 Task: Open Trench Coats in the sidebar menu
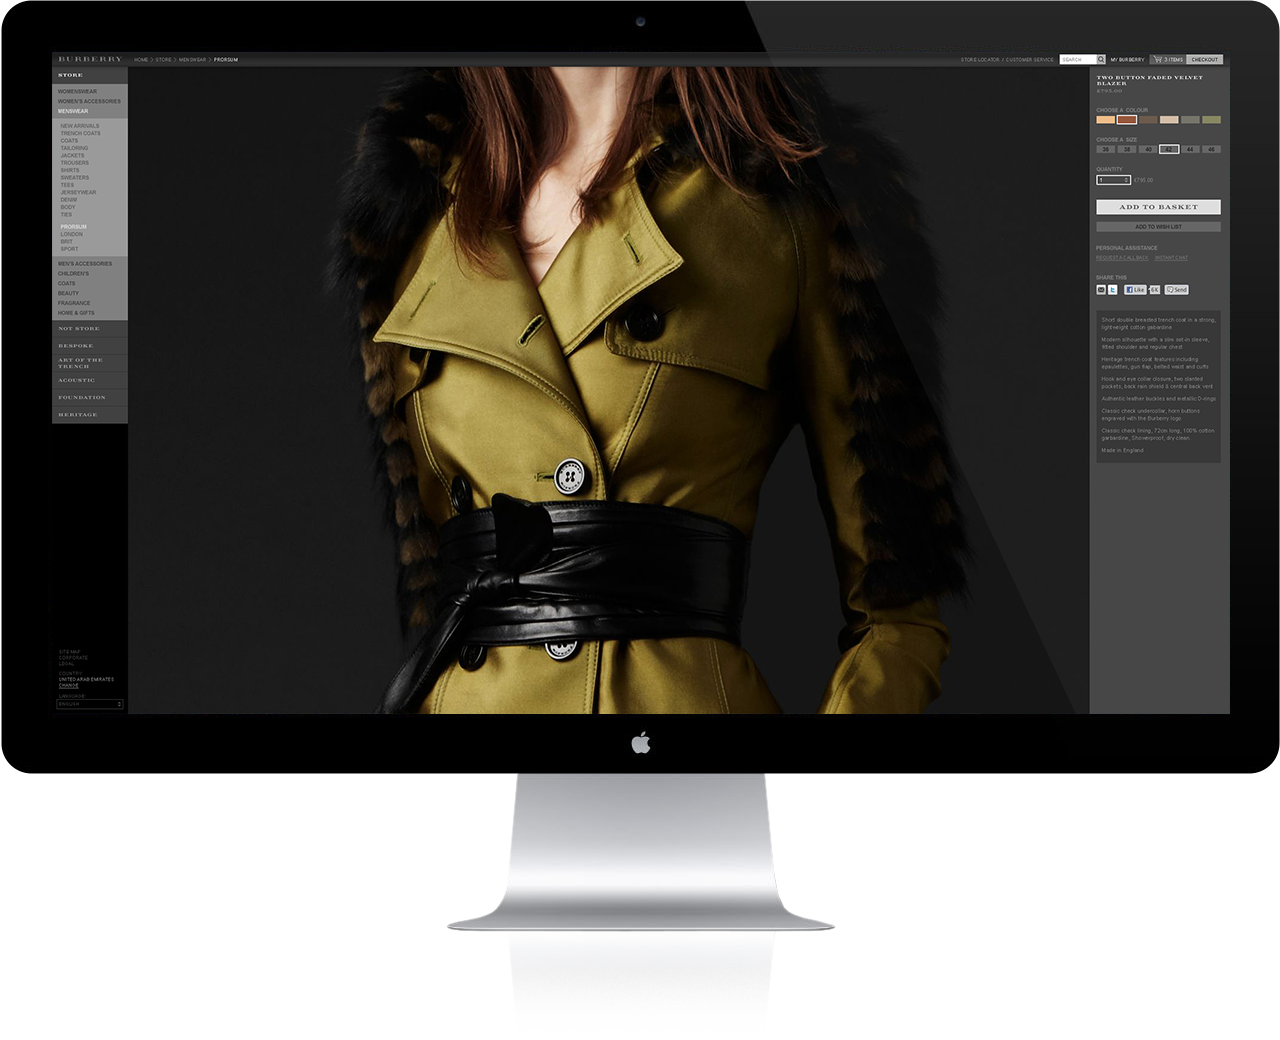(x=80, y=133)
